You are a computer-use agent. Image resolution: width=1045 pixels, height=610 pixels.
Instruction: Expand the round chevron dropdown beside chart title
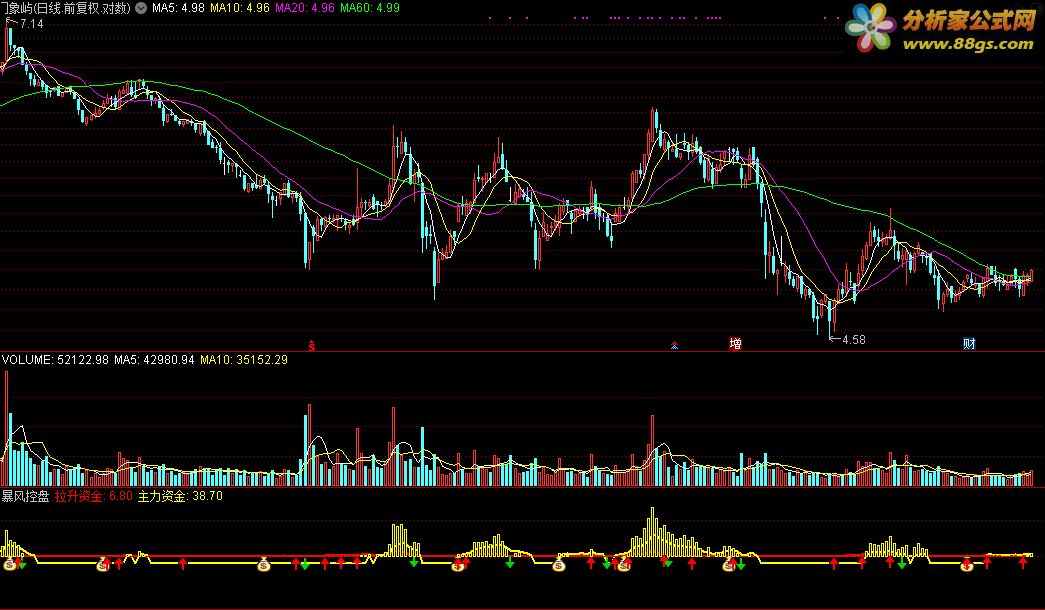click(141, 8)
